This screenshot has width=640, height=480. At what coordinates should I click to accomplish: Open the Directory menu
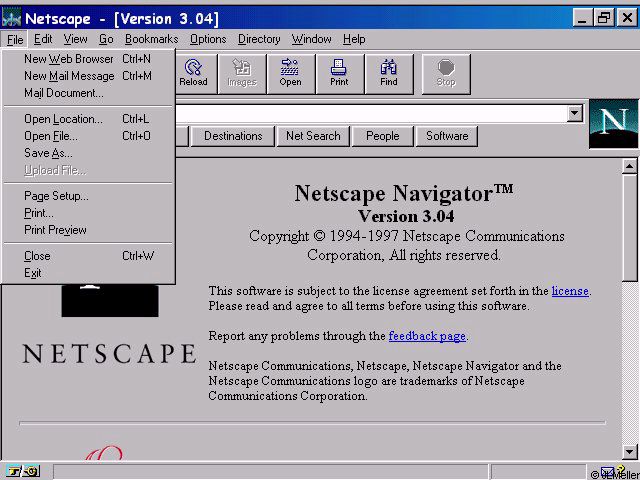(259, 39)
